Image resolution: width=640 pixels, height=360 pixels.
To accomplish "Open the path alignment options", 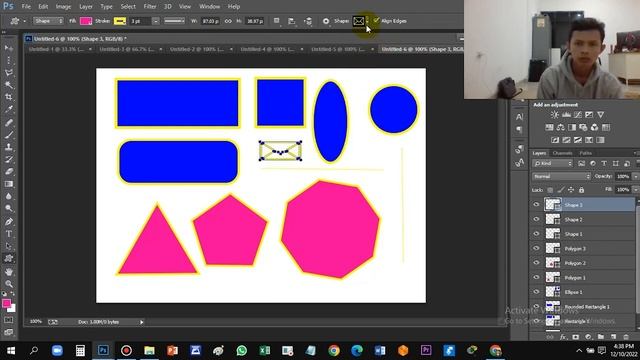I will click(x=292, y=21).
